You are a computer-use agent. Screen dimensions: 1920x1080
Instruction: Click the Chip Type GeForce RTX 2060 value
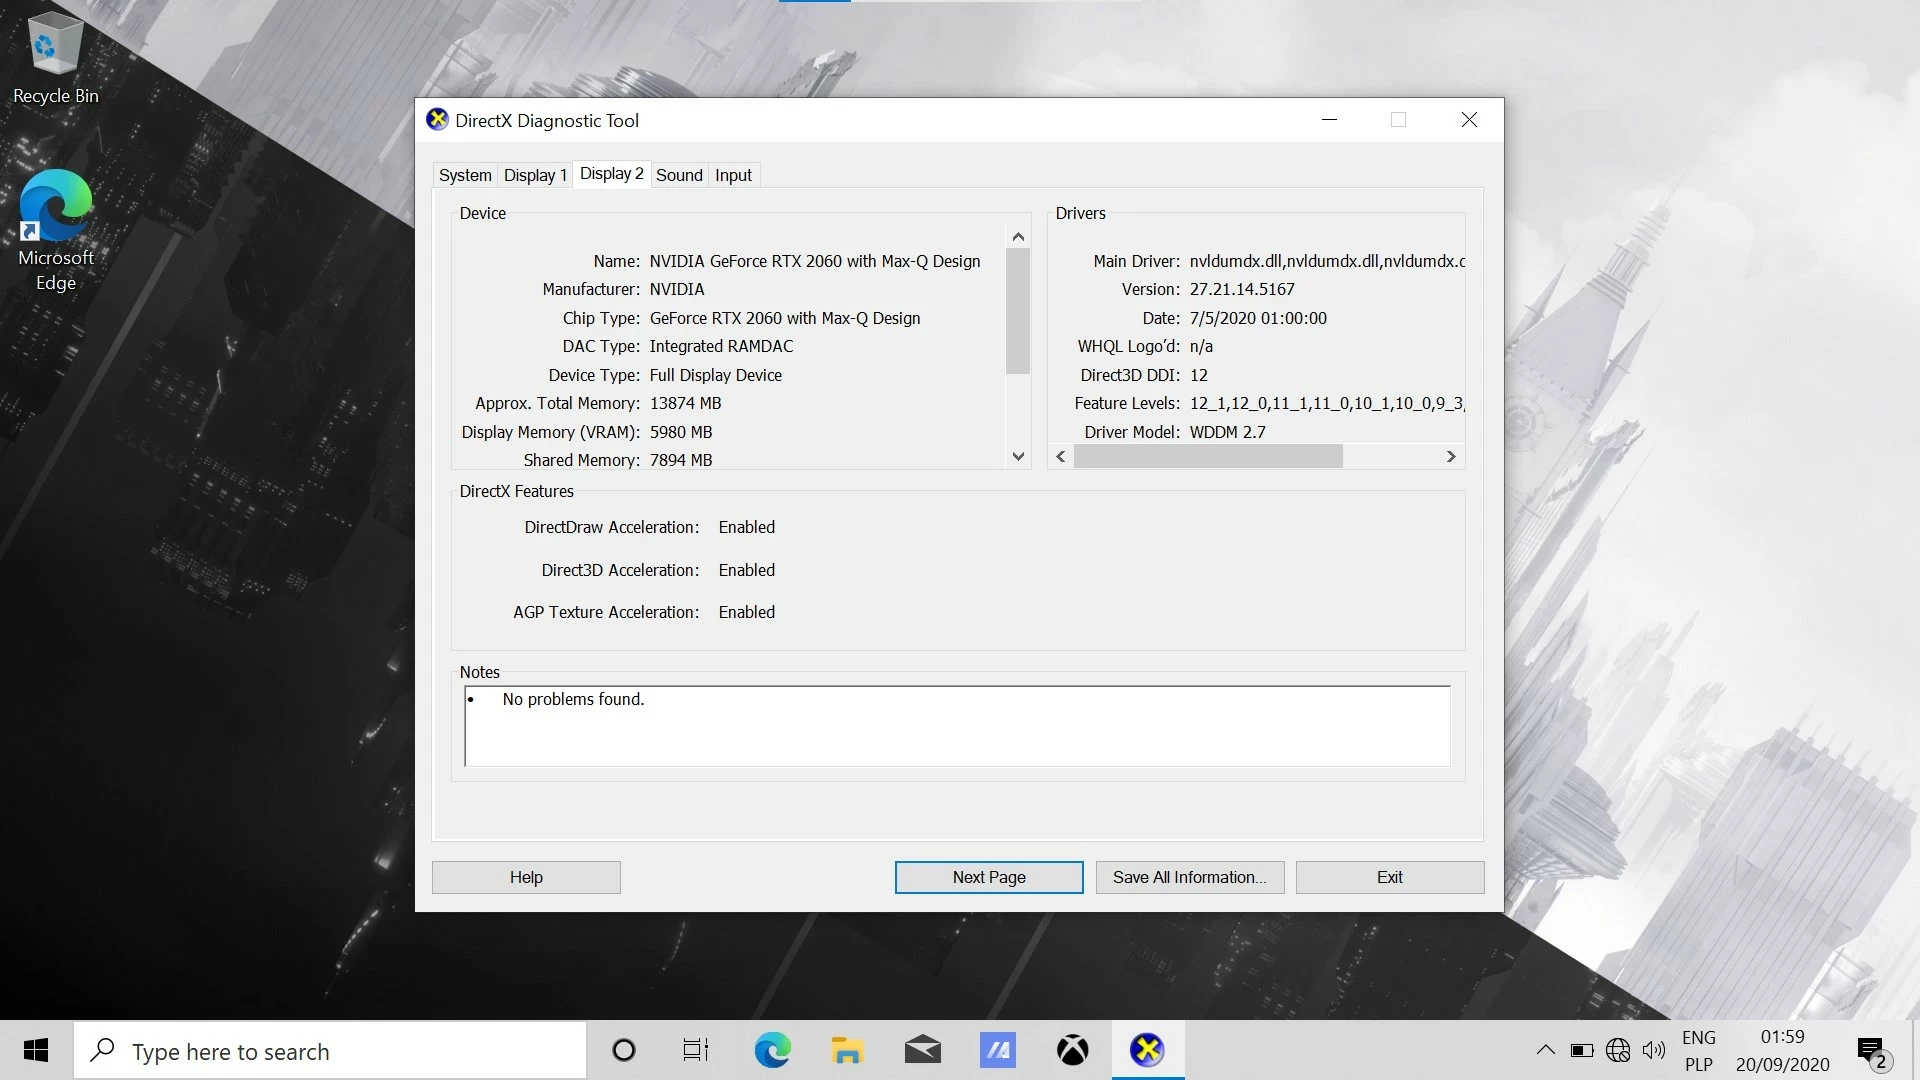click(x=785, y=318)
